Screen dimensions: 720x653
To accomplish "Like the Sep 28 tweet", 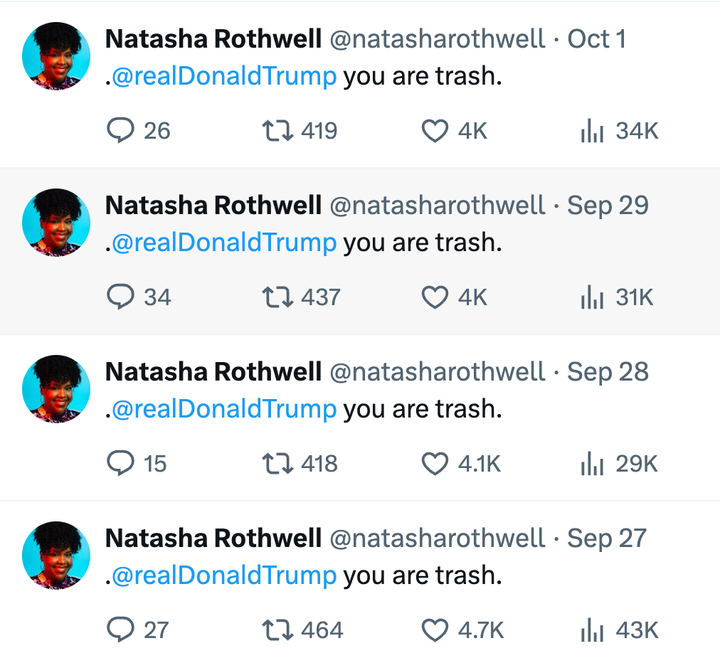I will [x=434, y=463].
